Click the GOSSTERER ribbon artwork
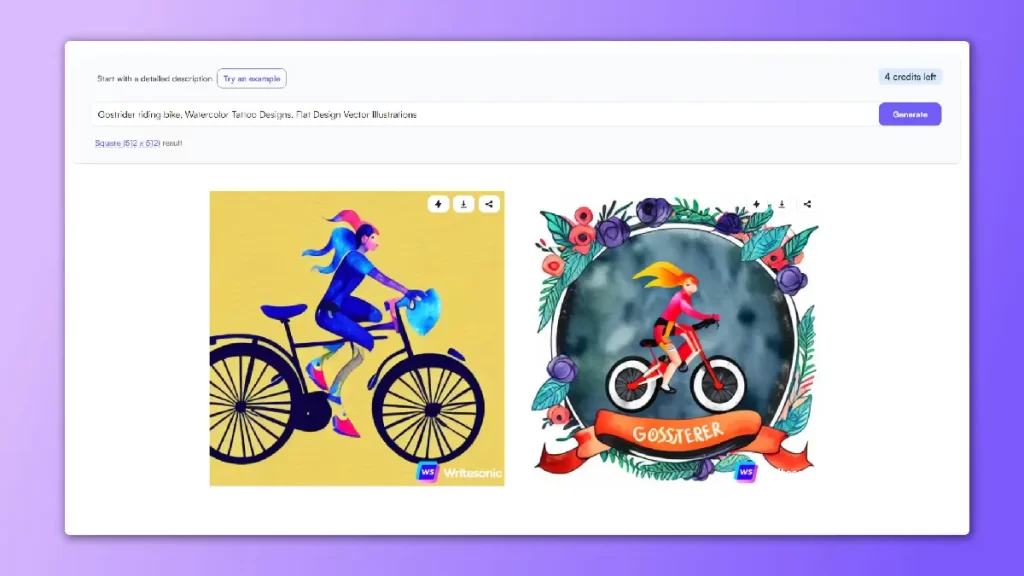This screenshot has height=576, width=1024. coord(680,430)
